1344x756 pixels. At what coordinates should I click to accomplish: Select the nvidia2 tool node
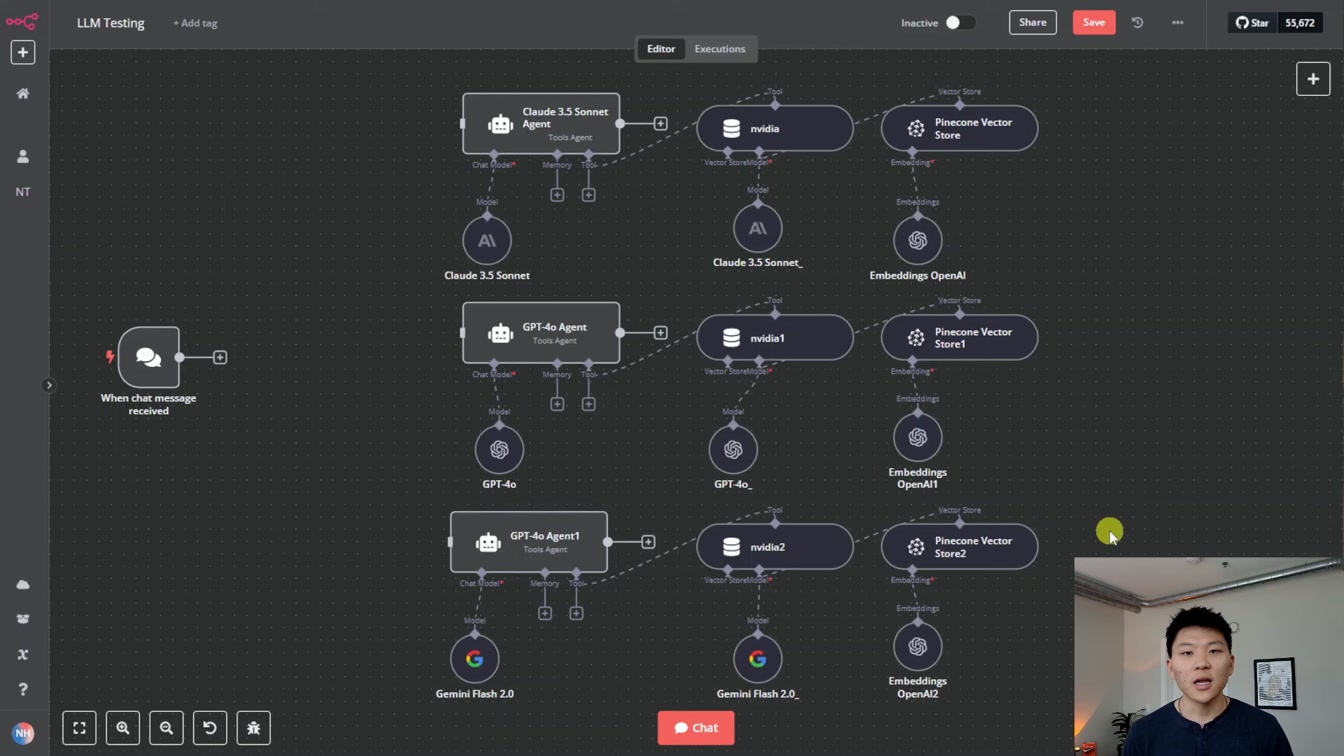(x=775, y=547)
